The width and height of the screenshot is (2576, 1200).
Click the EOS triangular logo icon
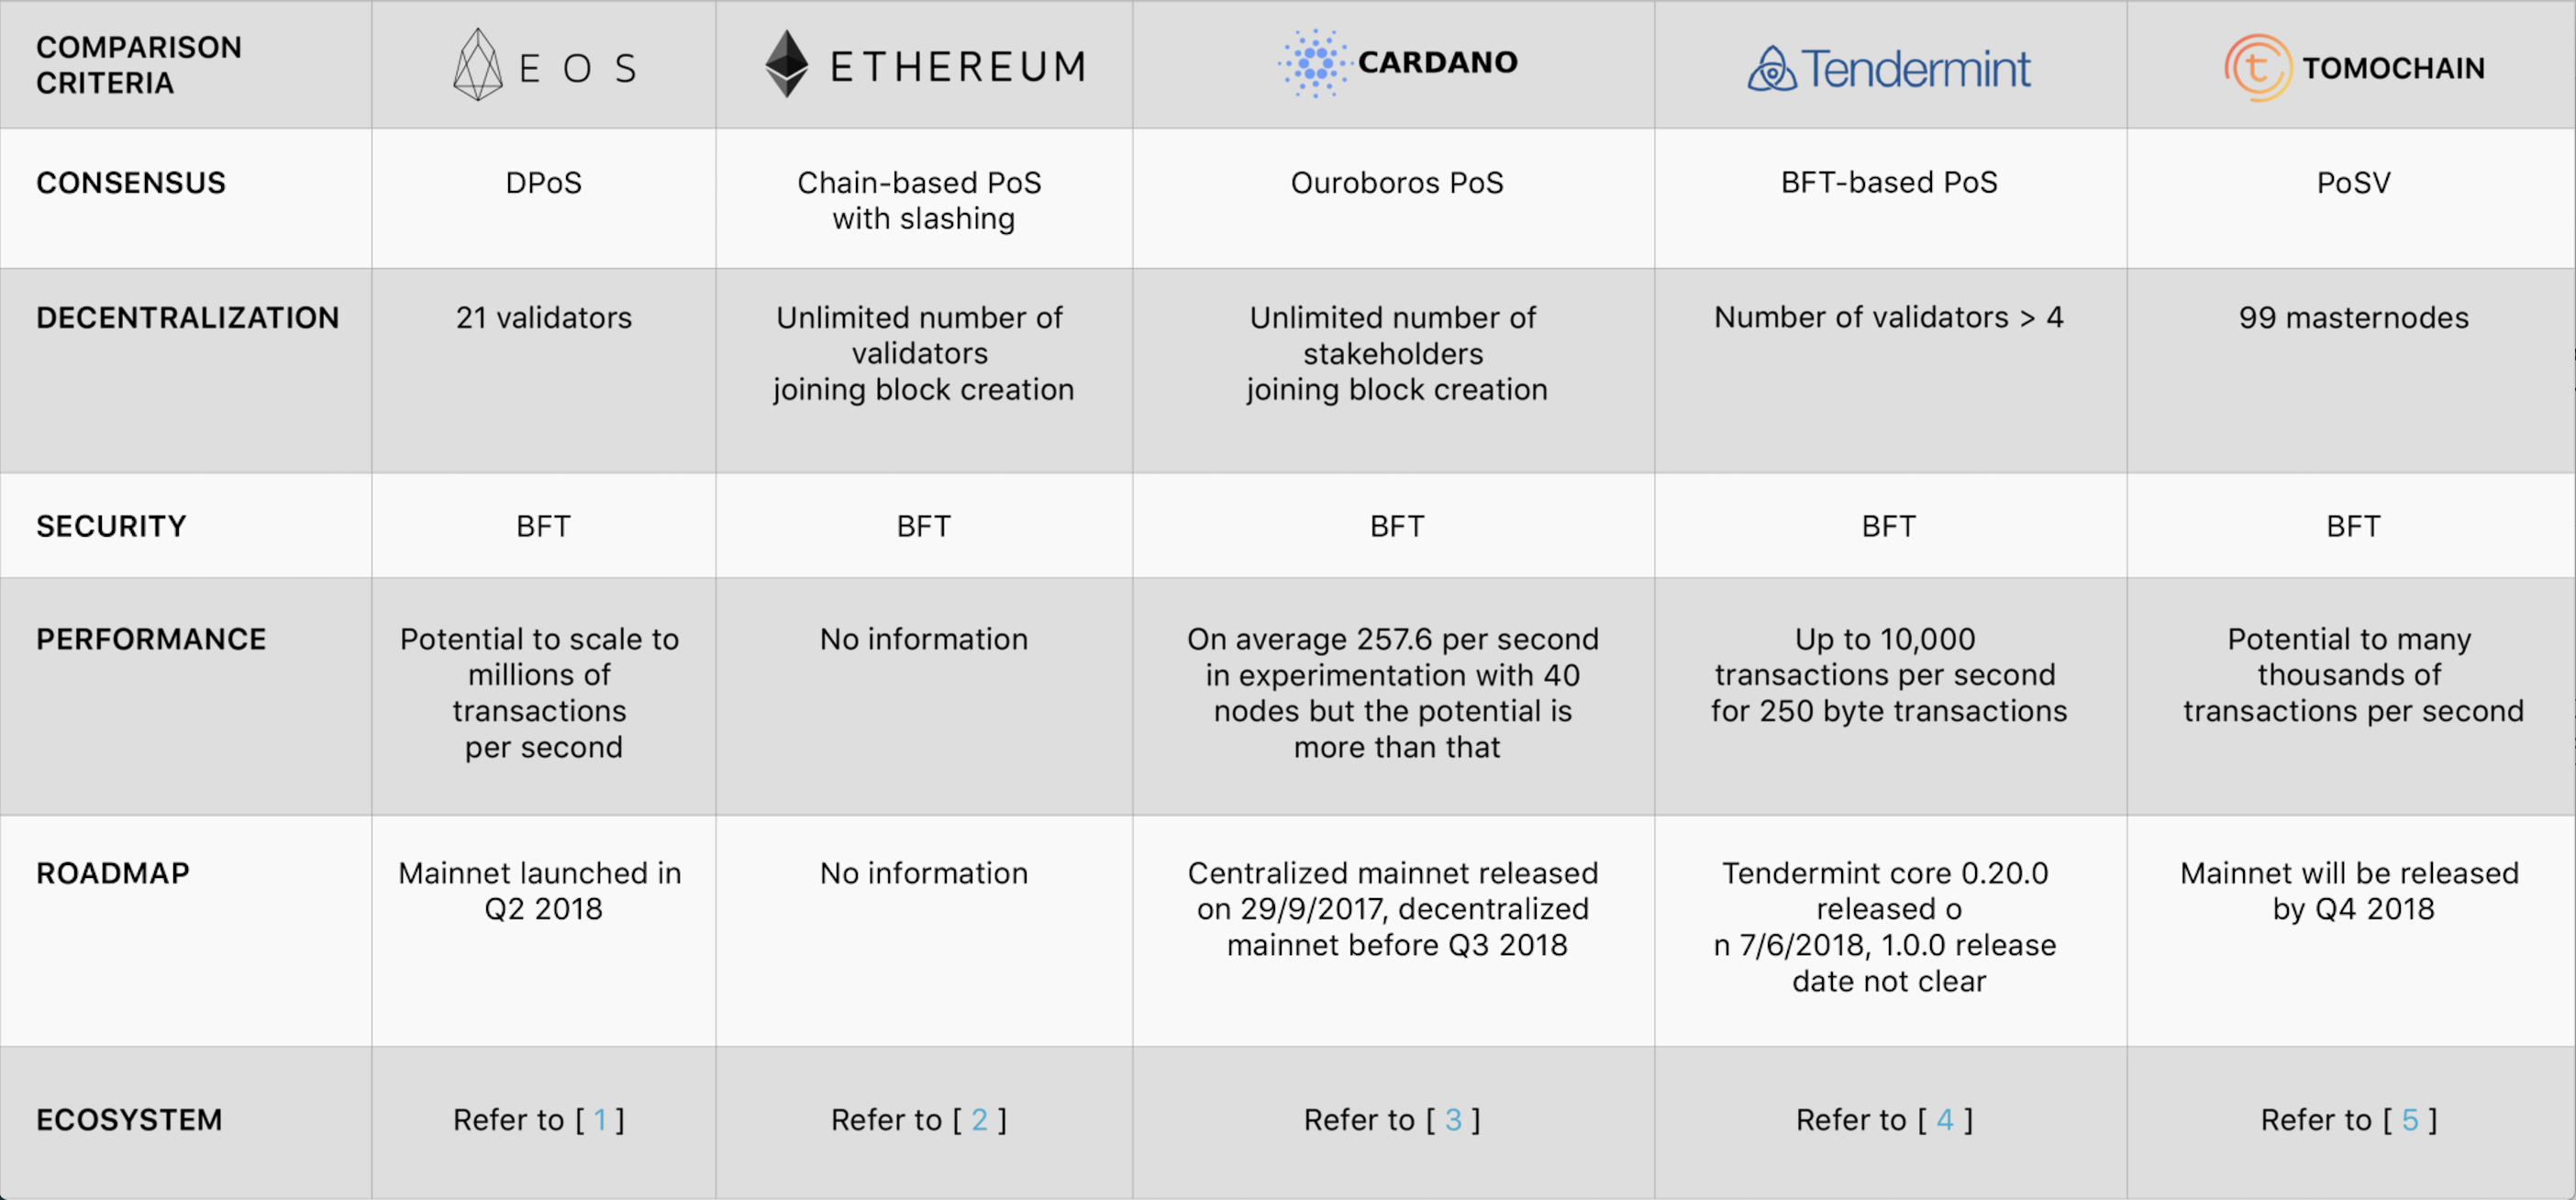pyautogui.click(x=478, y=65)
